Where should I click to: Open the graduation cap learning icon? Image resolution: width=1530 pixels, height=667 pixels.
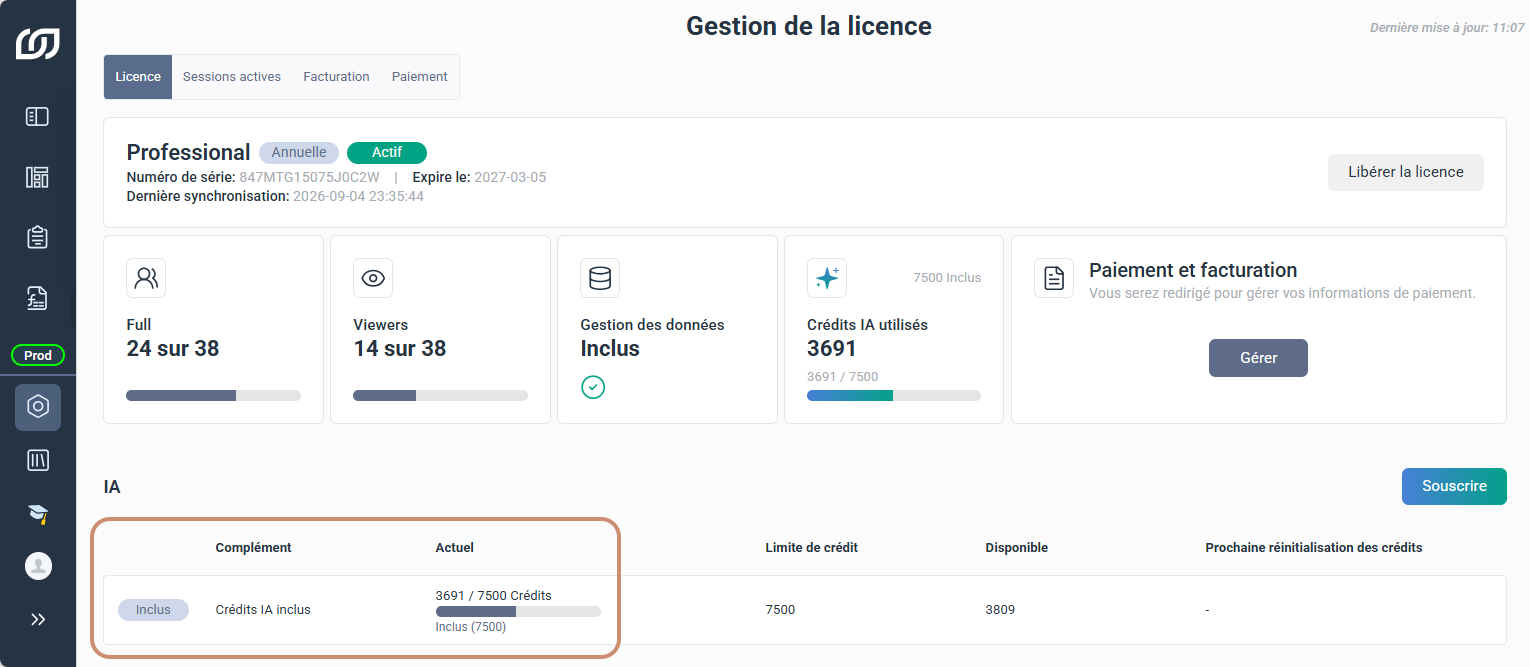[38, 514]
